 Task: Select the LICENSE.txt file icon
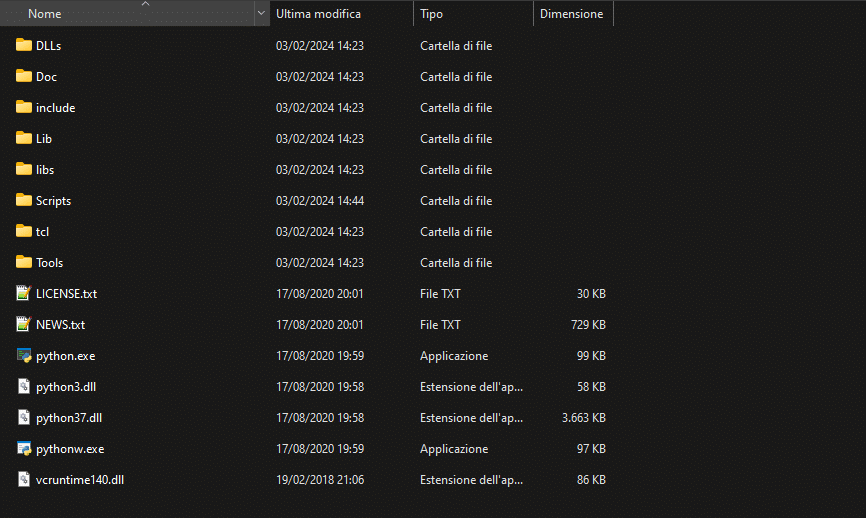24,293
